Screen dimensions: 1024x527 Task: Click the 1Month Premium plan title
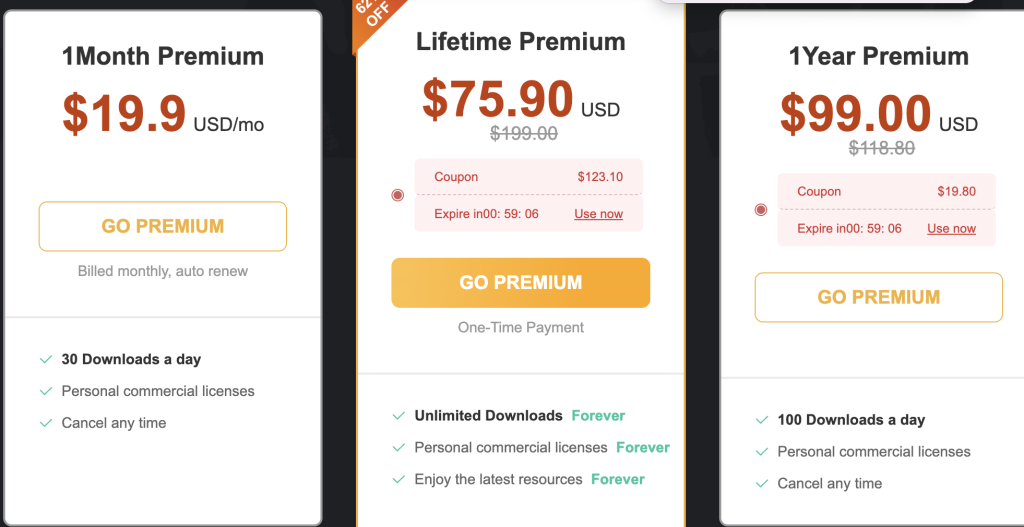(163, 56)
